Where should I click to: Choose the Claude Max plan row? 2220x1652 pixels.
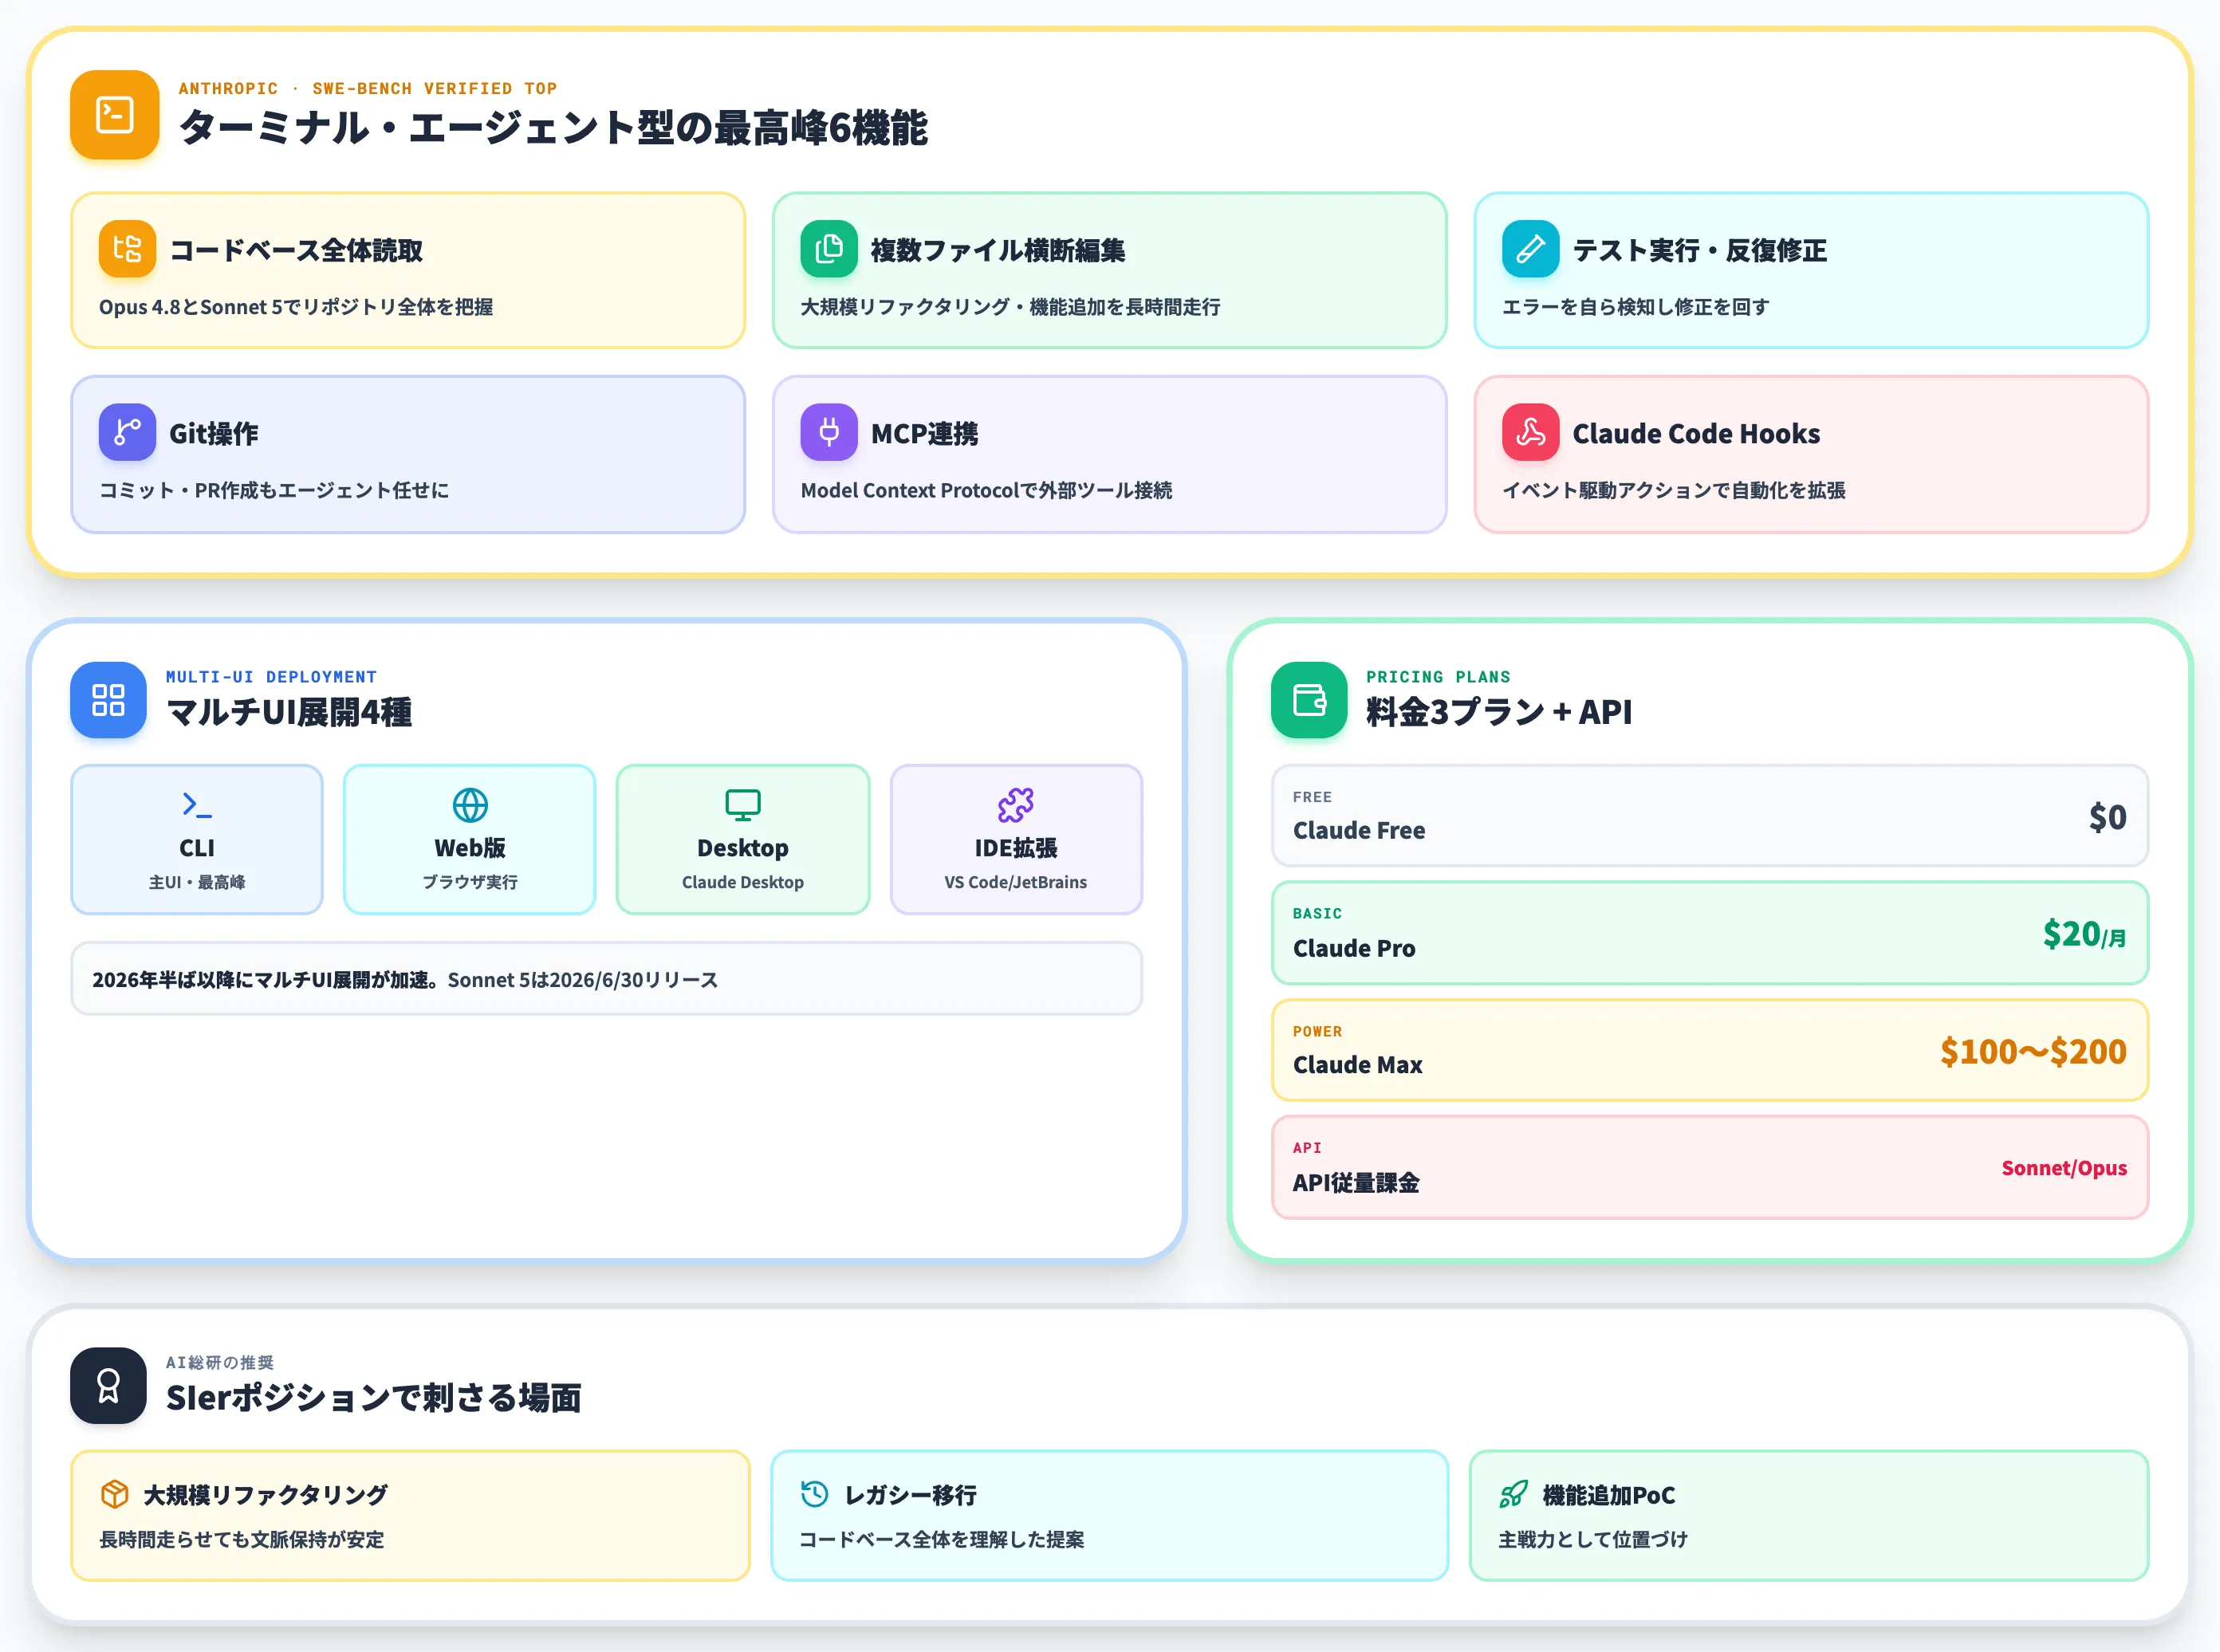click(x=1710, y=1050)
